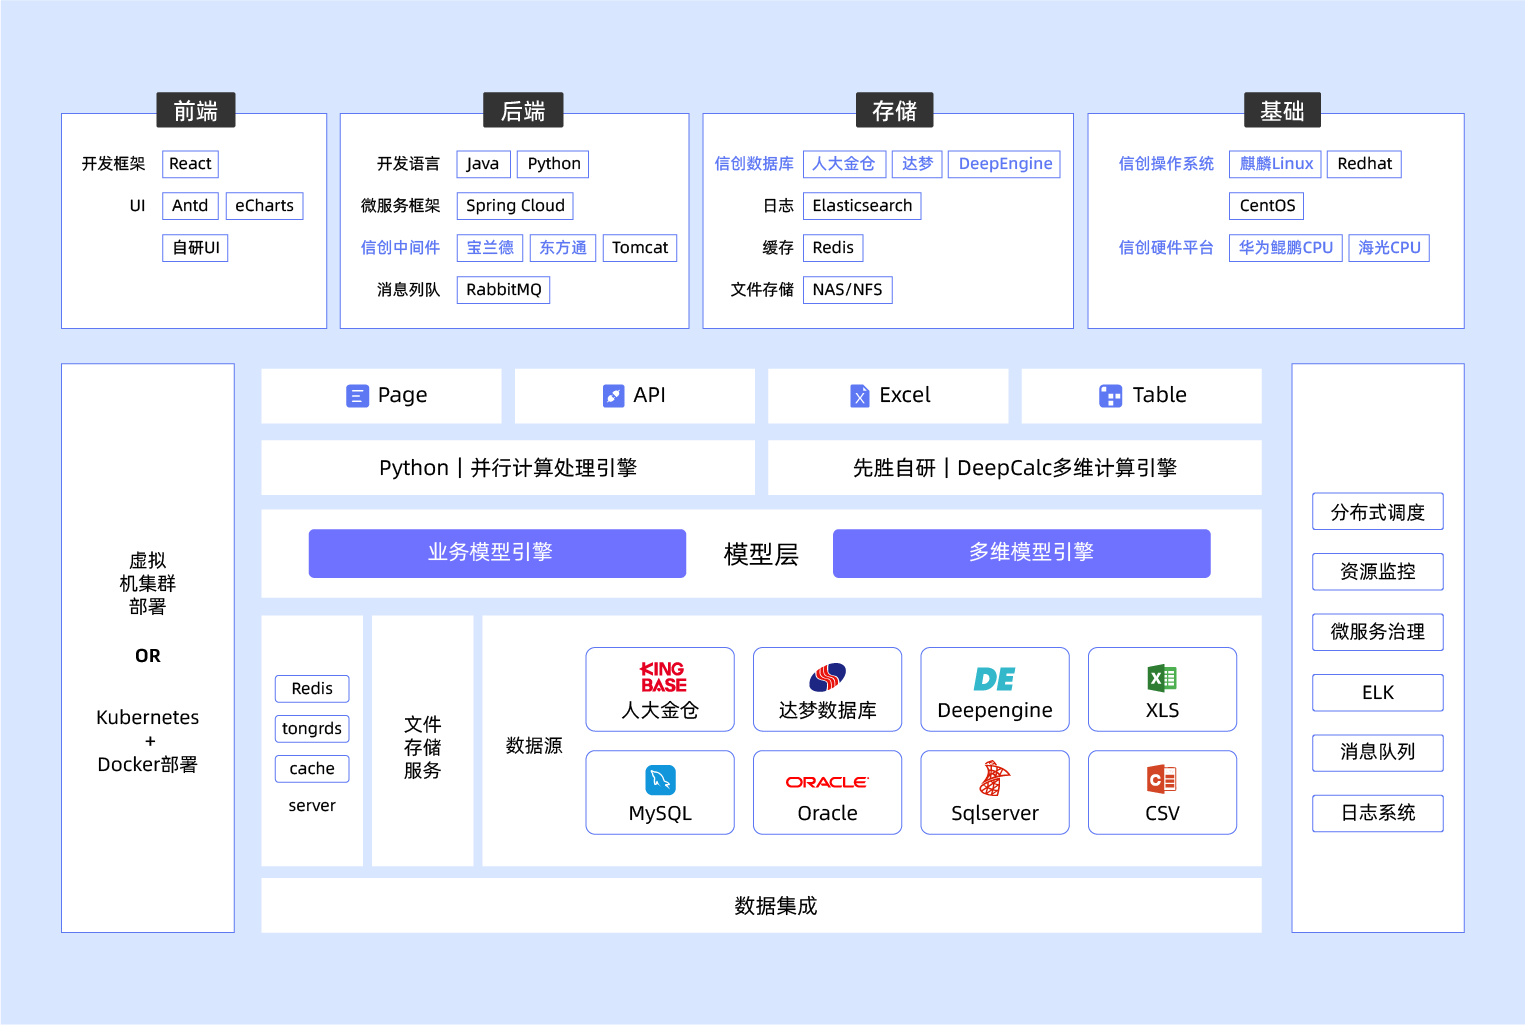Click the XLS spreadsheet icon
Screen dimensions: 1525x1025
[x=1162, y=678]
